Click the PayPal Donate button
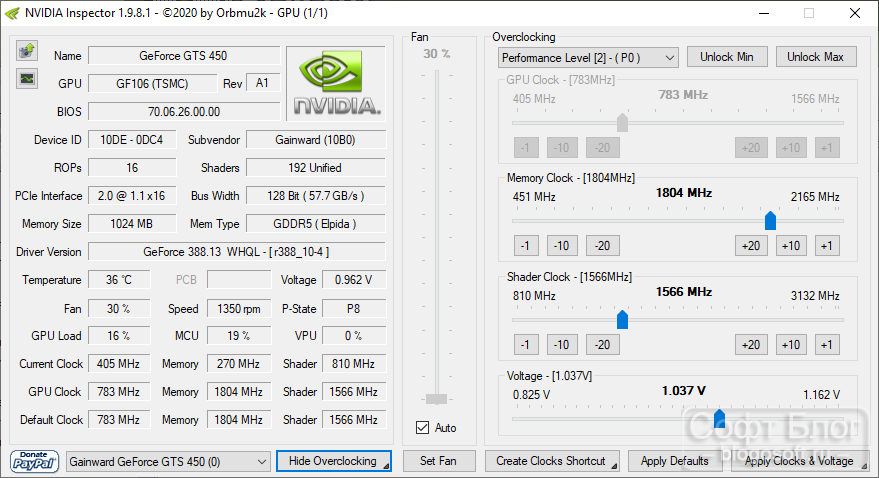Viewport: 879px width, 478px height. coord(34,461)
